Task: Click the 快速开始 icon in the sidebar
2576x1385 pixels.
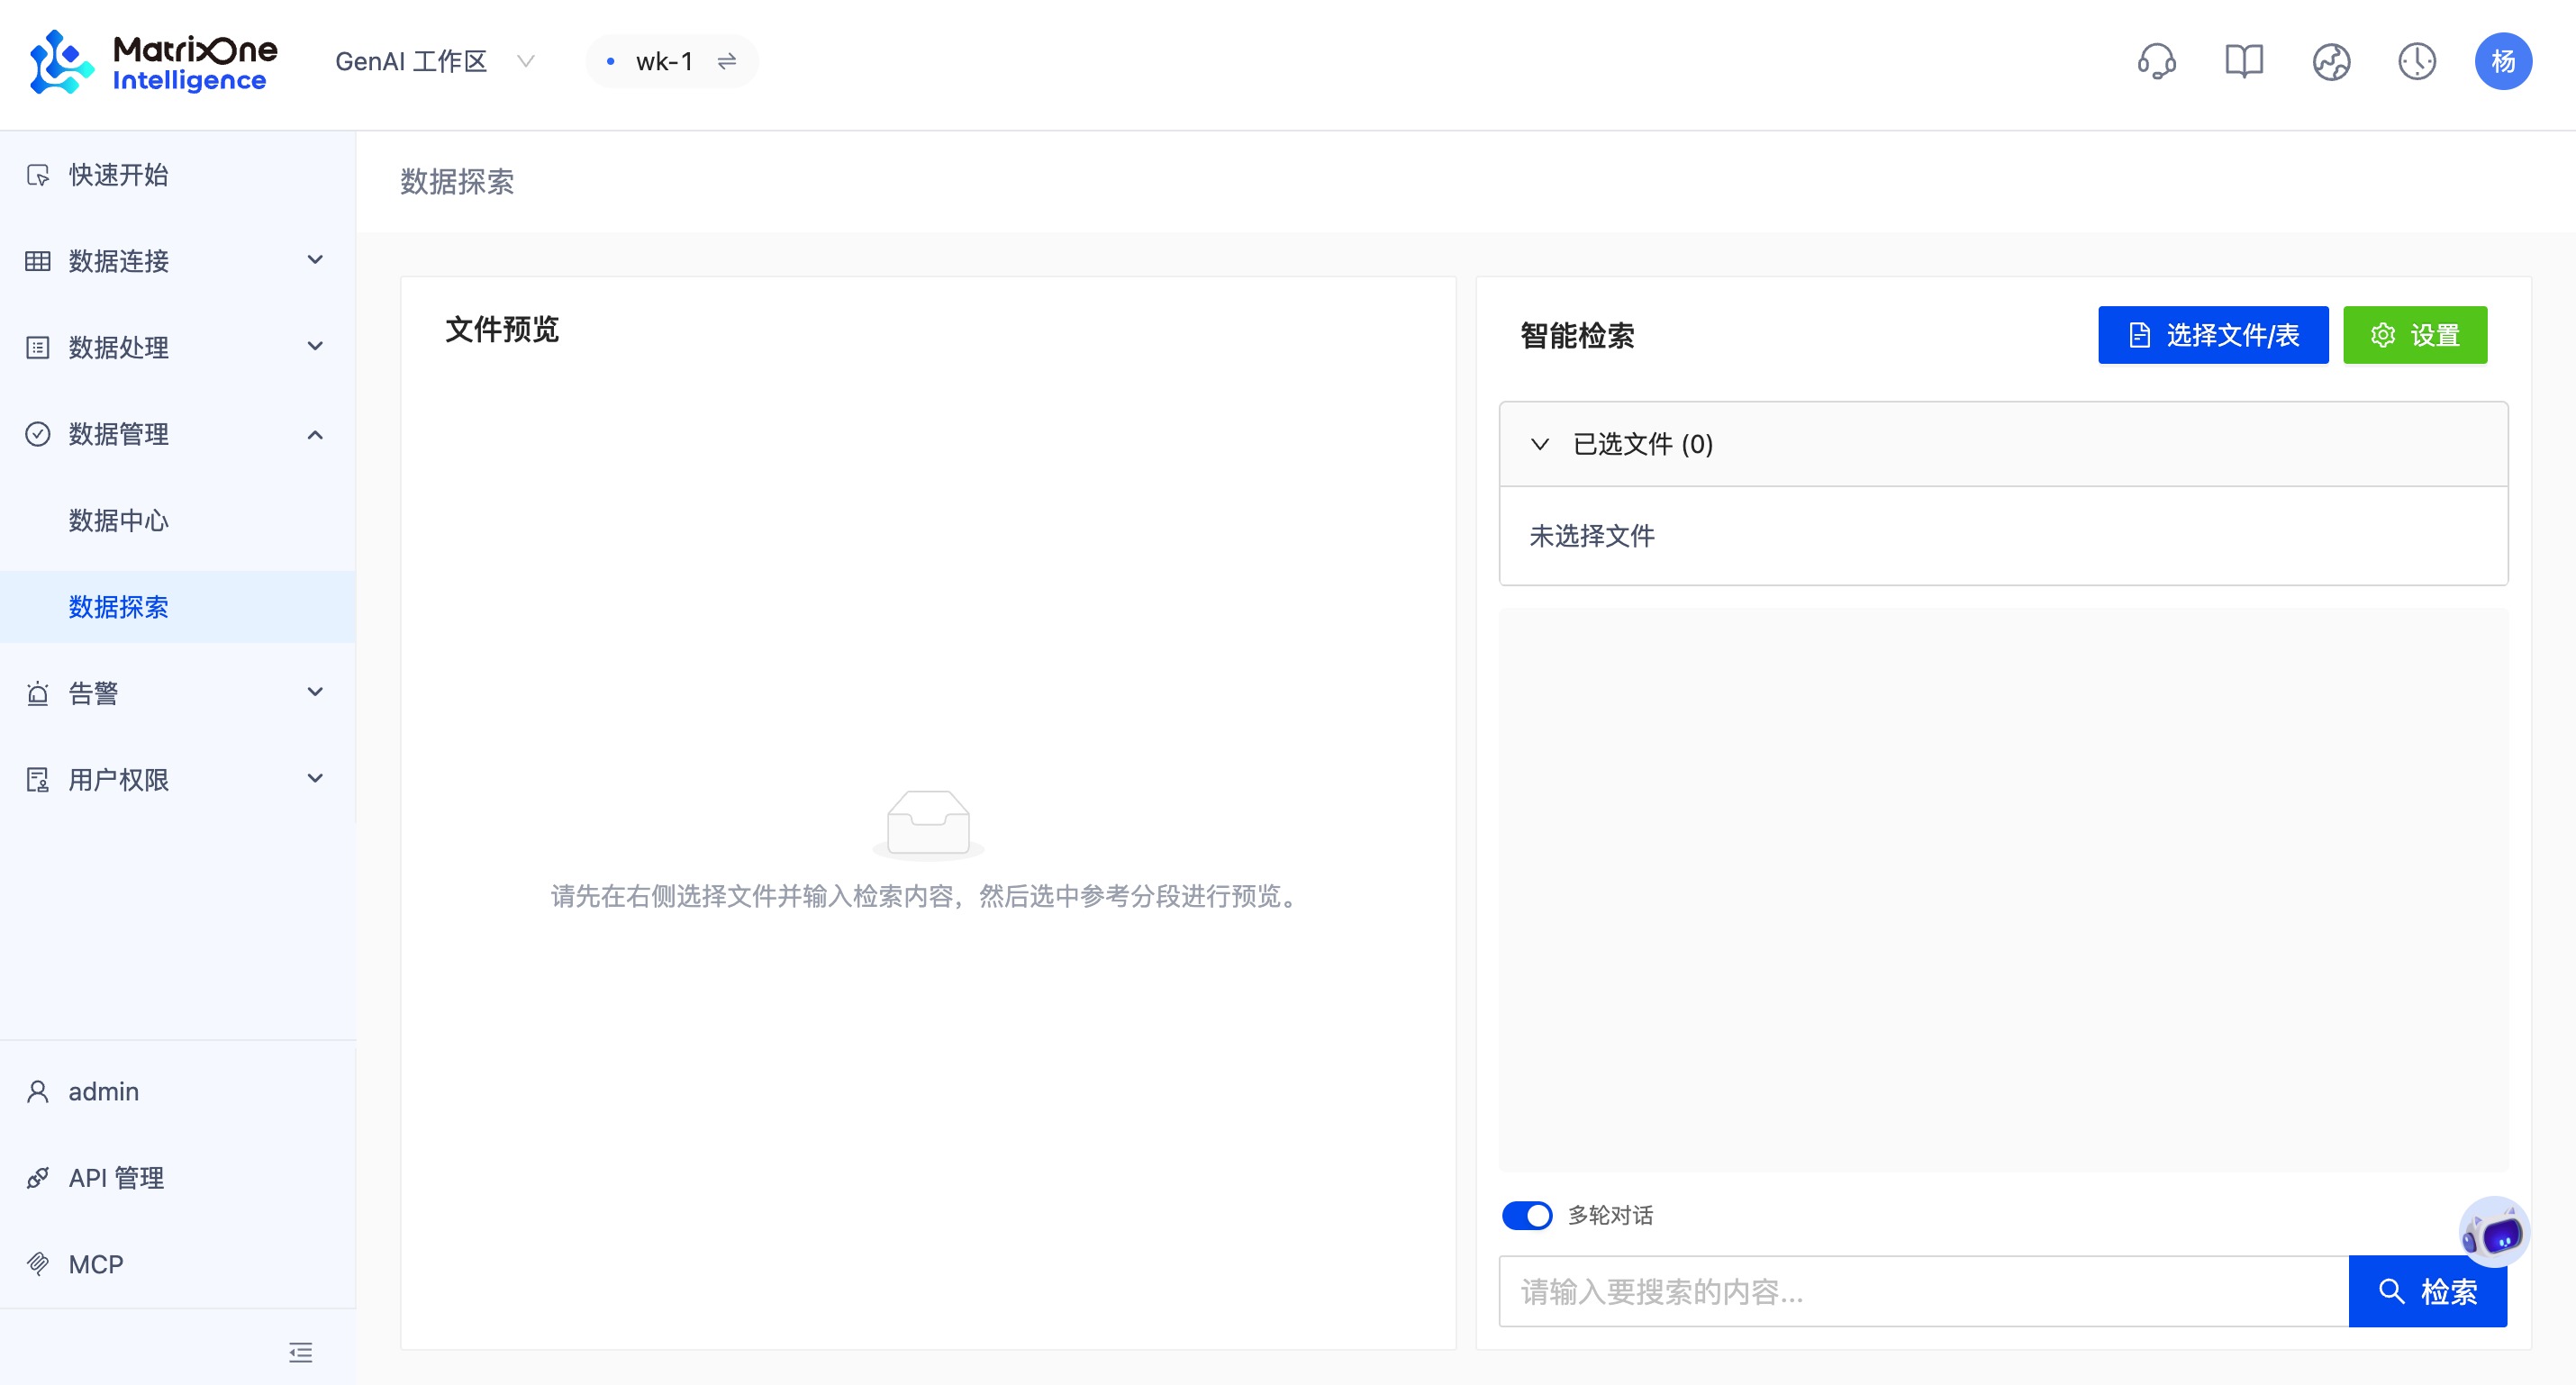Action: (37, 175)
